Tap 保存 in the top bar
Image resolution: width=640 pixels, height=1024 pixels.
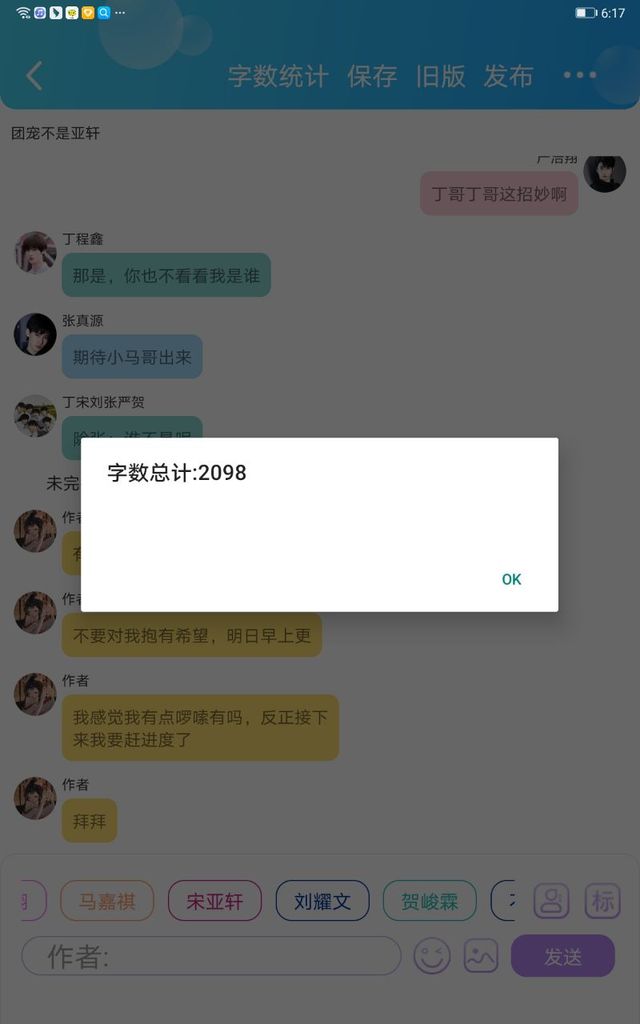pos(372,76)
